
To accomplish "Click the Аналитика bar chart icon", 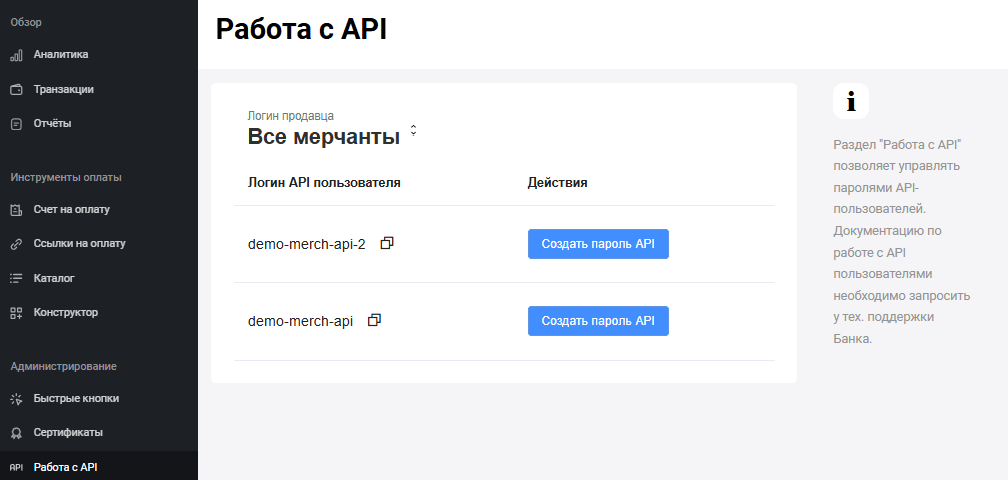I will (16, 55).
